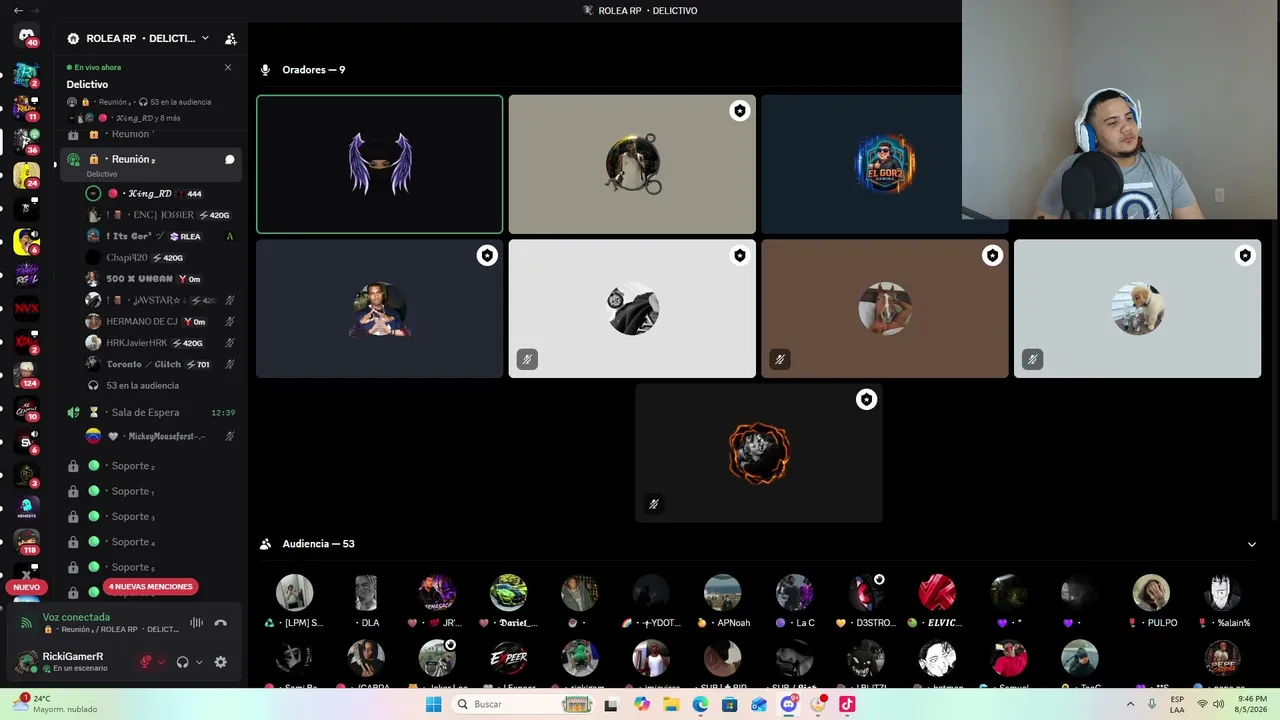Click inside the taskbar Buscar search box

pos(522,704)
